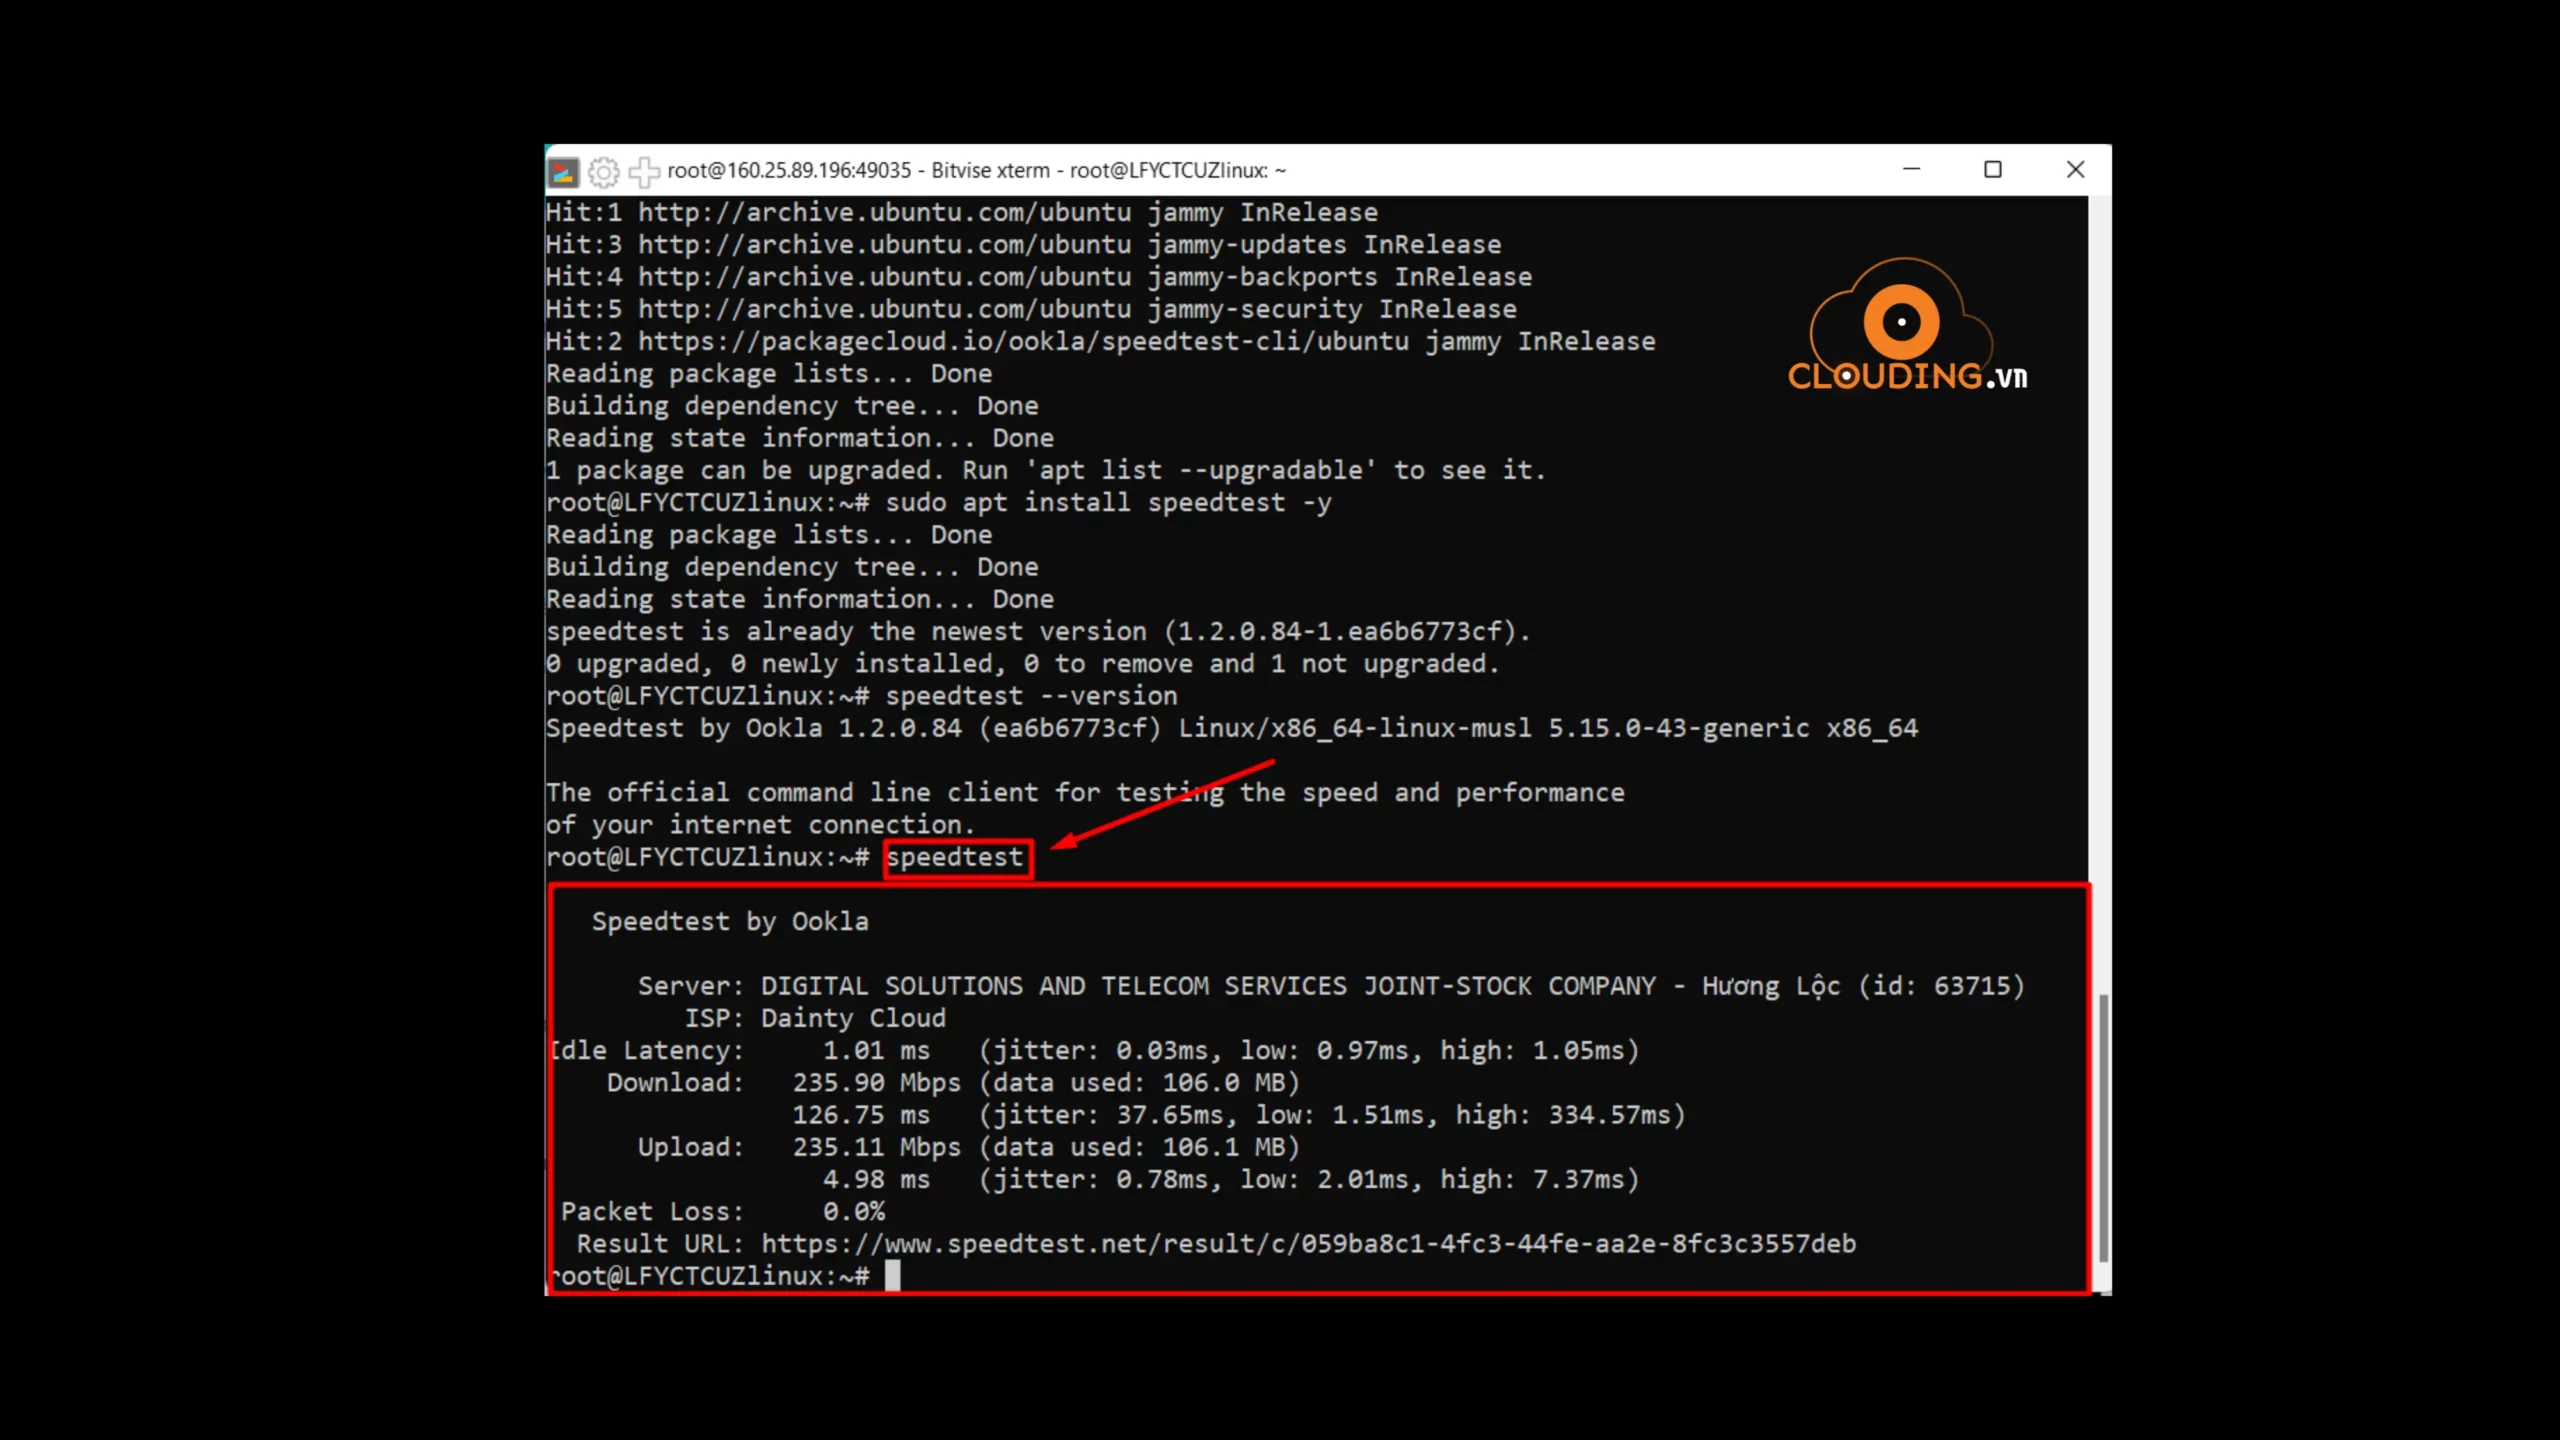The image size is (2560, 1440).
Task: Click the 'Speedtest by Ookla' header line
Action: (x=730, y=921)
